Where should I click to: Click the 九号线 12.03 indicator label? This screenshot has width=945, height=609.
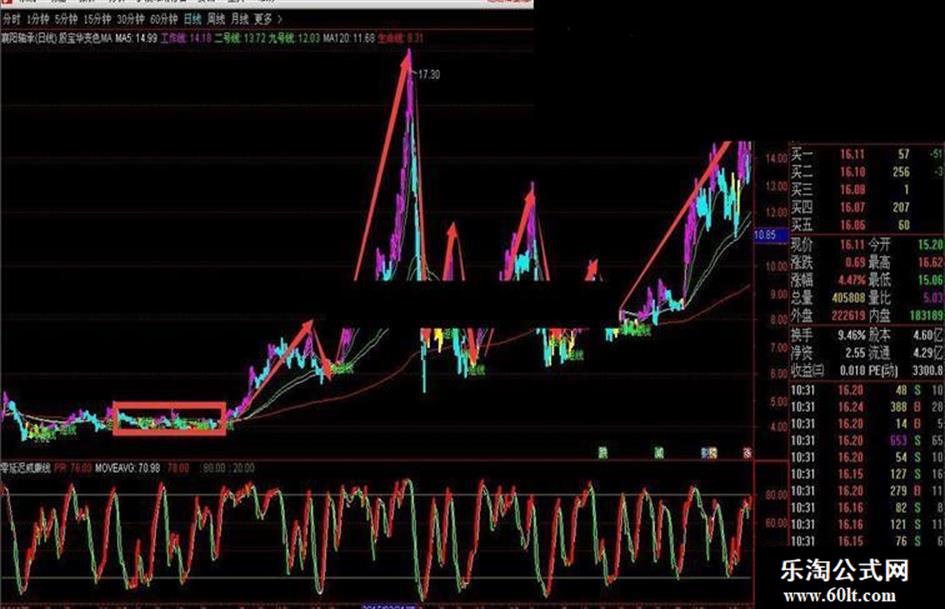[x=294, y=38]
